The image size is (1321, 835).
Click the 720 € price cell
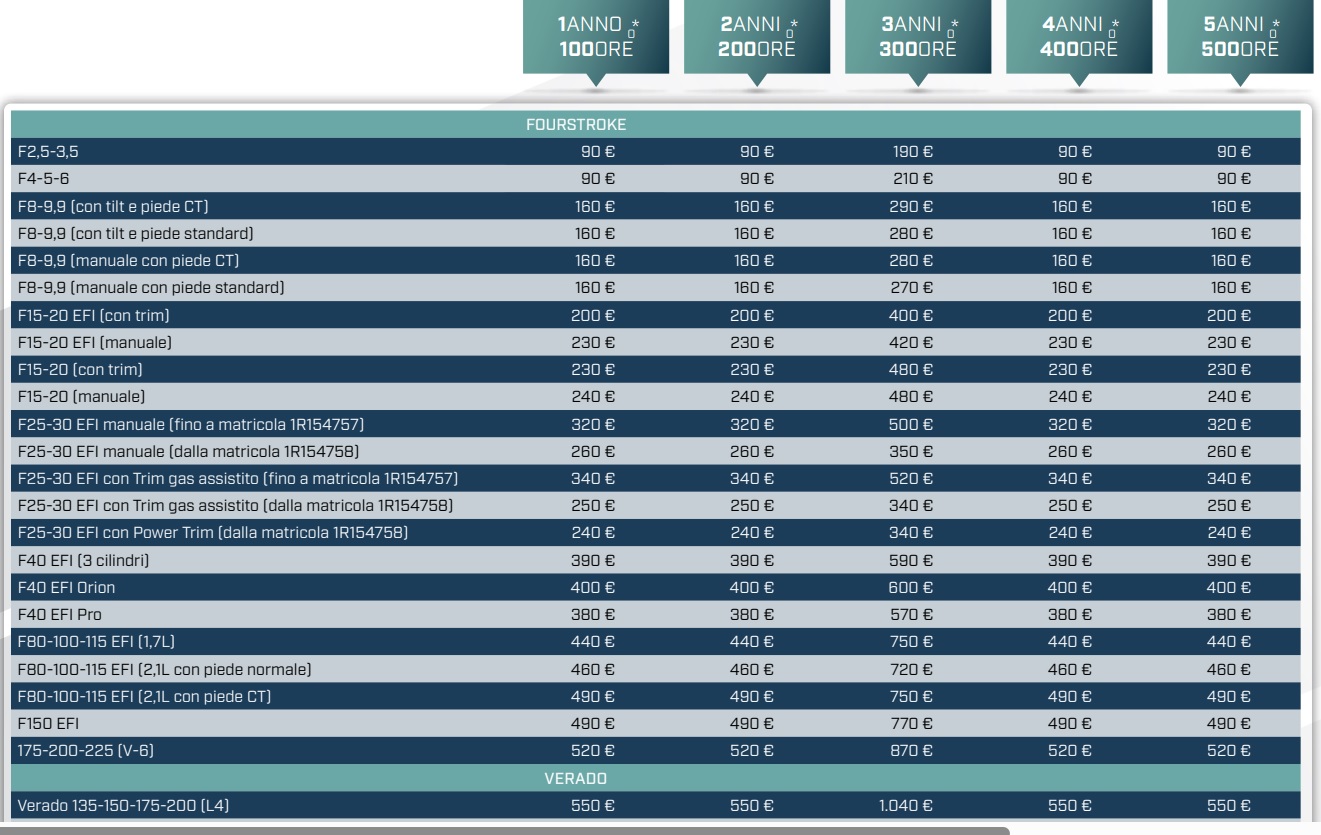coord(911,669)
